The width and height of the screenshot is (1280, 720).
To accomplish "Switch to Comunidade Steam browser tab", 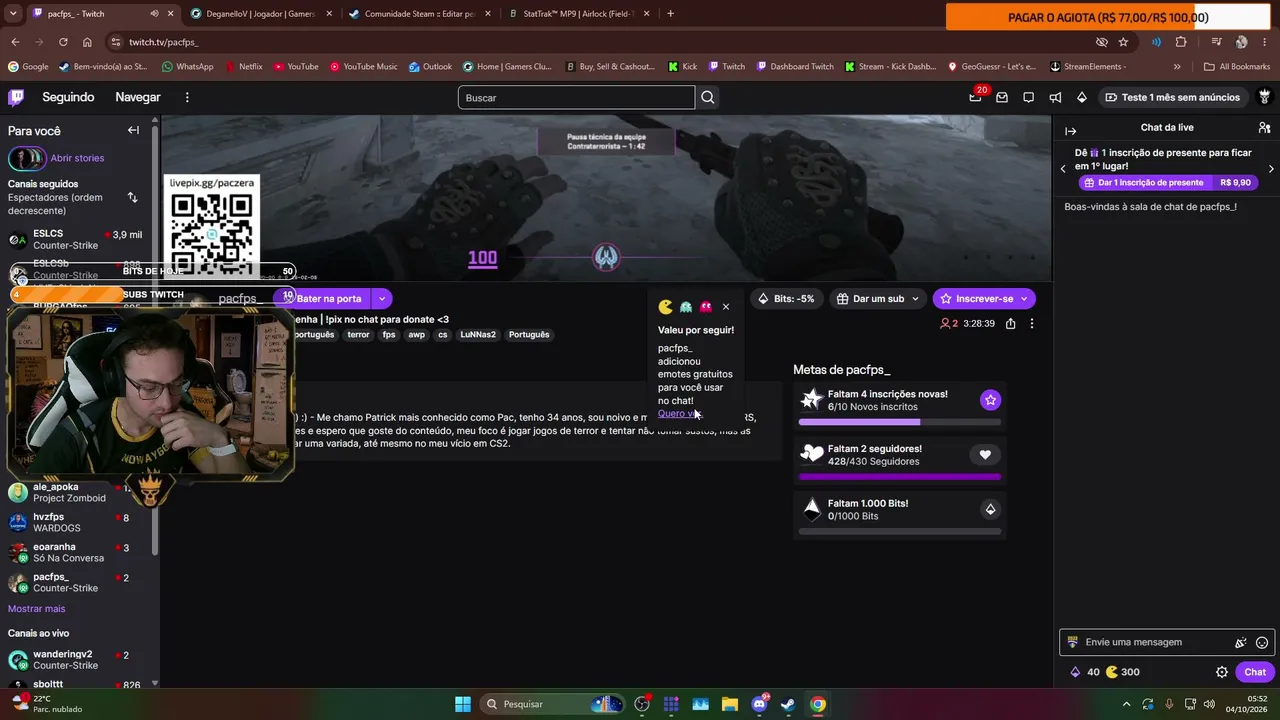I will click(x=418, y=14).
